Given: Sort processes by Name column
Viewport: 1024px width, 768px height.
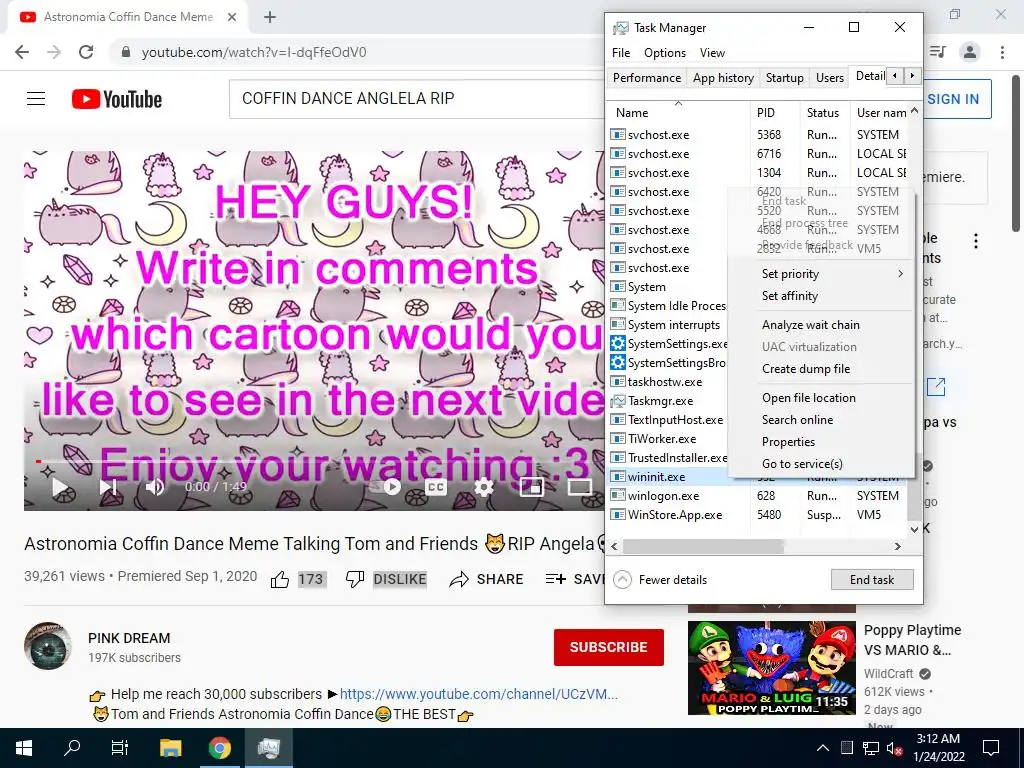Looking at the screenshot, I should (678, 112).
